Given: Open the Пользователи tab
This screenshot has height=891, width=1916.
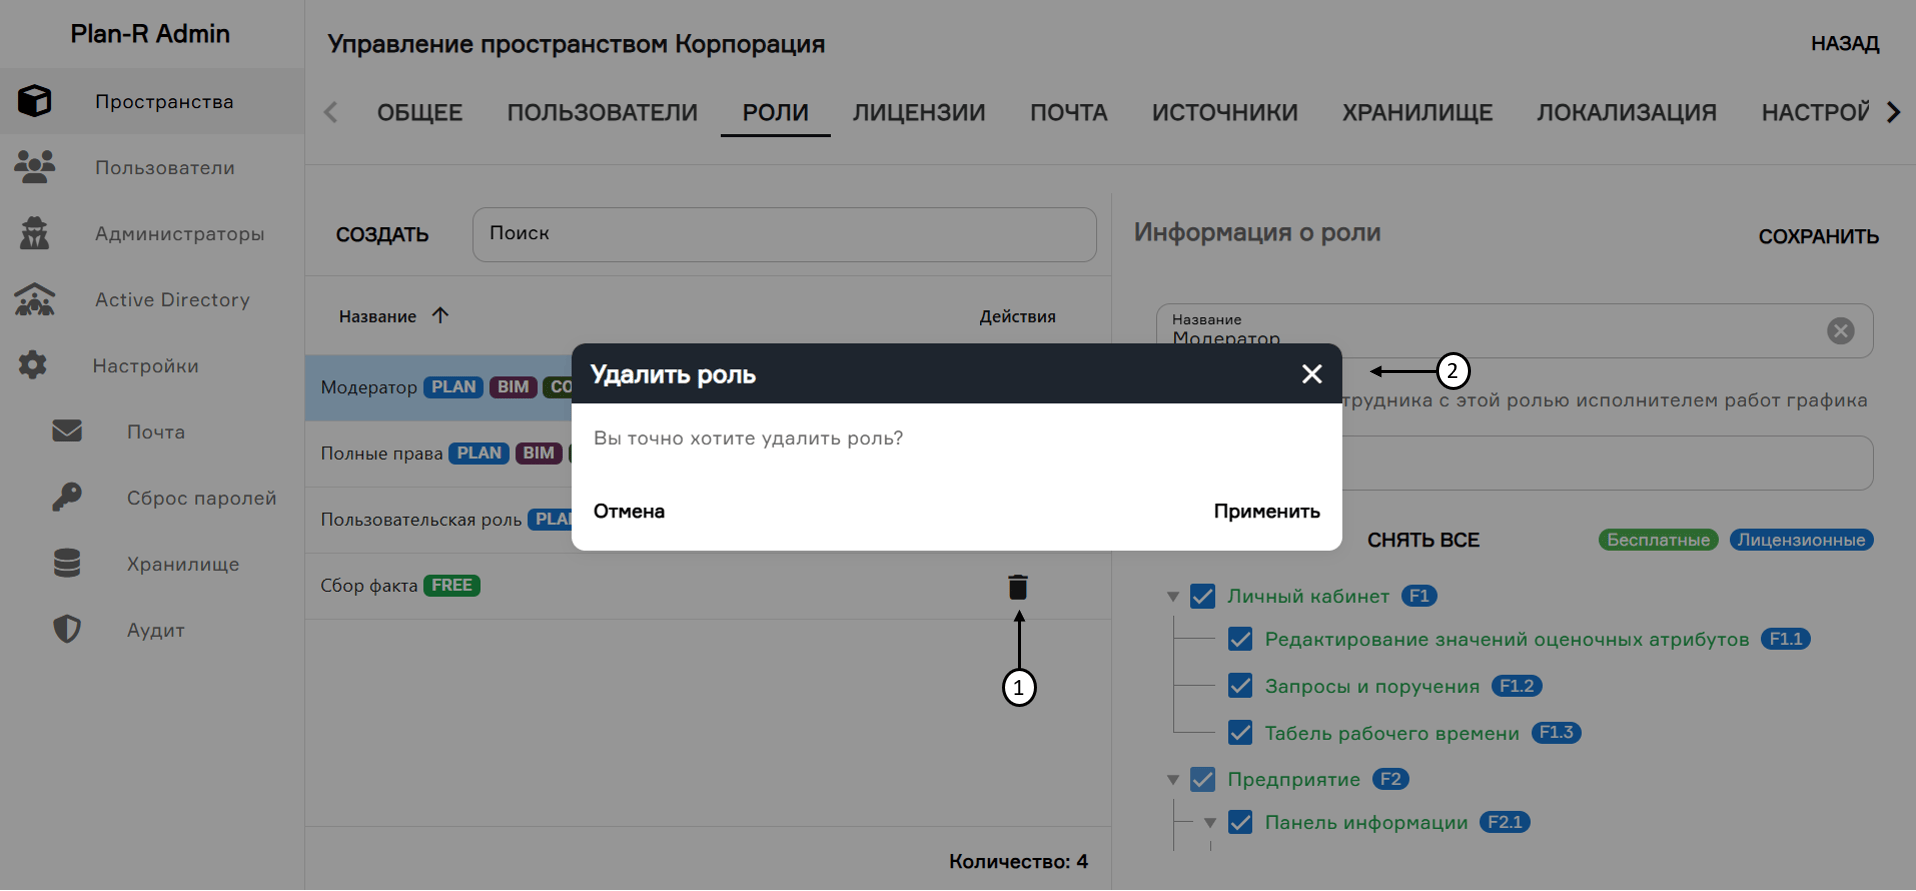Looking at the screenshot, I should pyautogui.click(x=602, y=113).
